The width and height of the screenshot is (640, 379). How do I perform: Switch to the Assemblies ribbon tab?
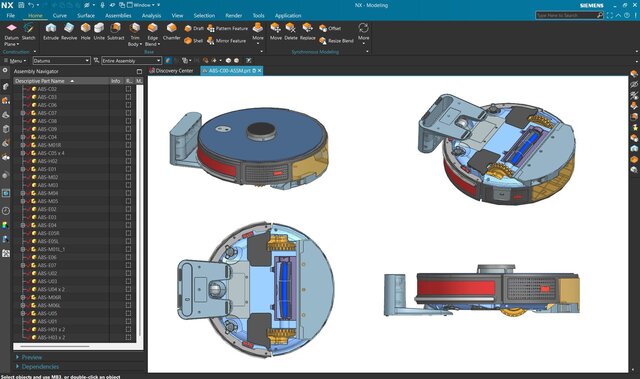coord(118,16)
